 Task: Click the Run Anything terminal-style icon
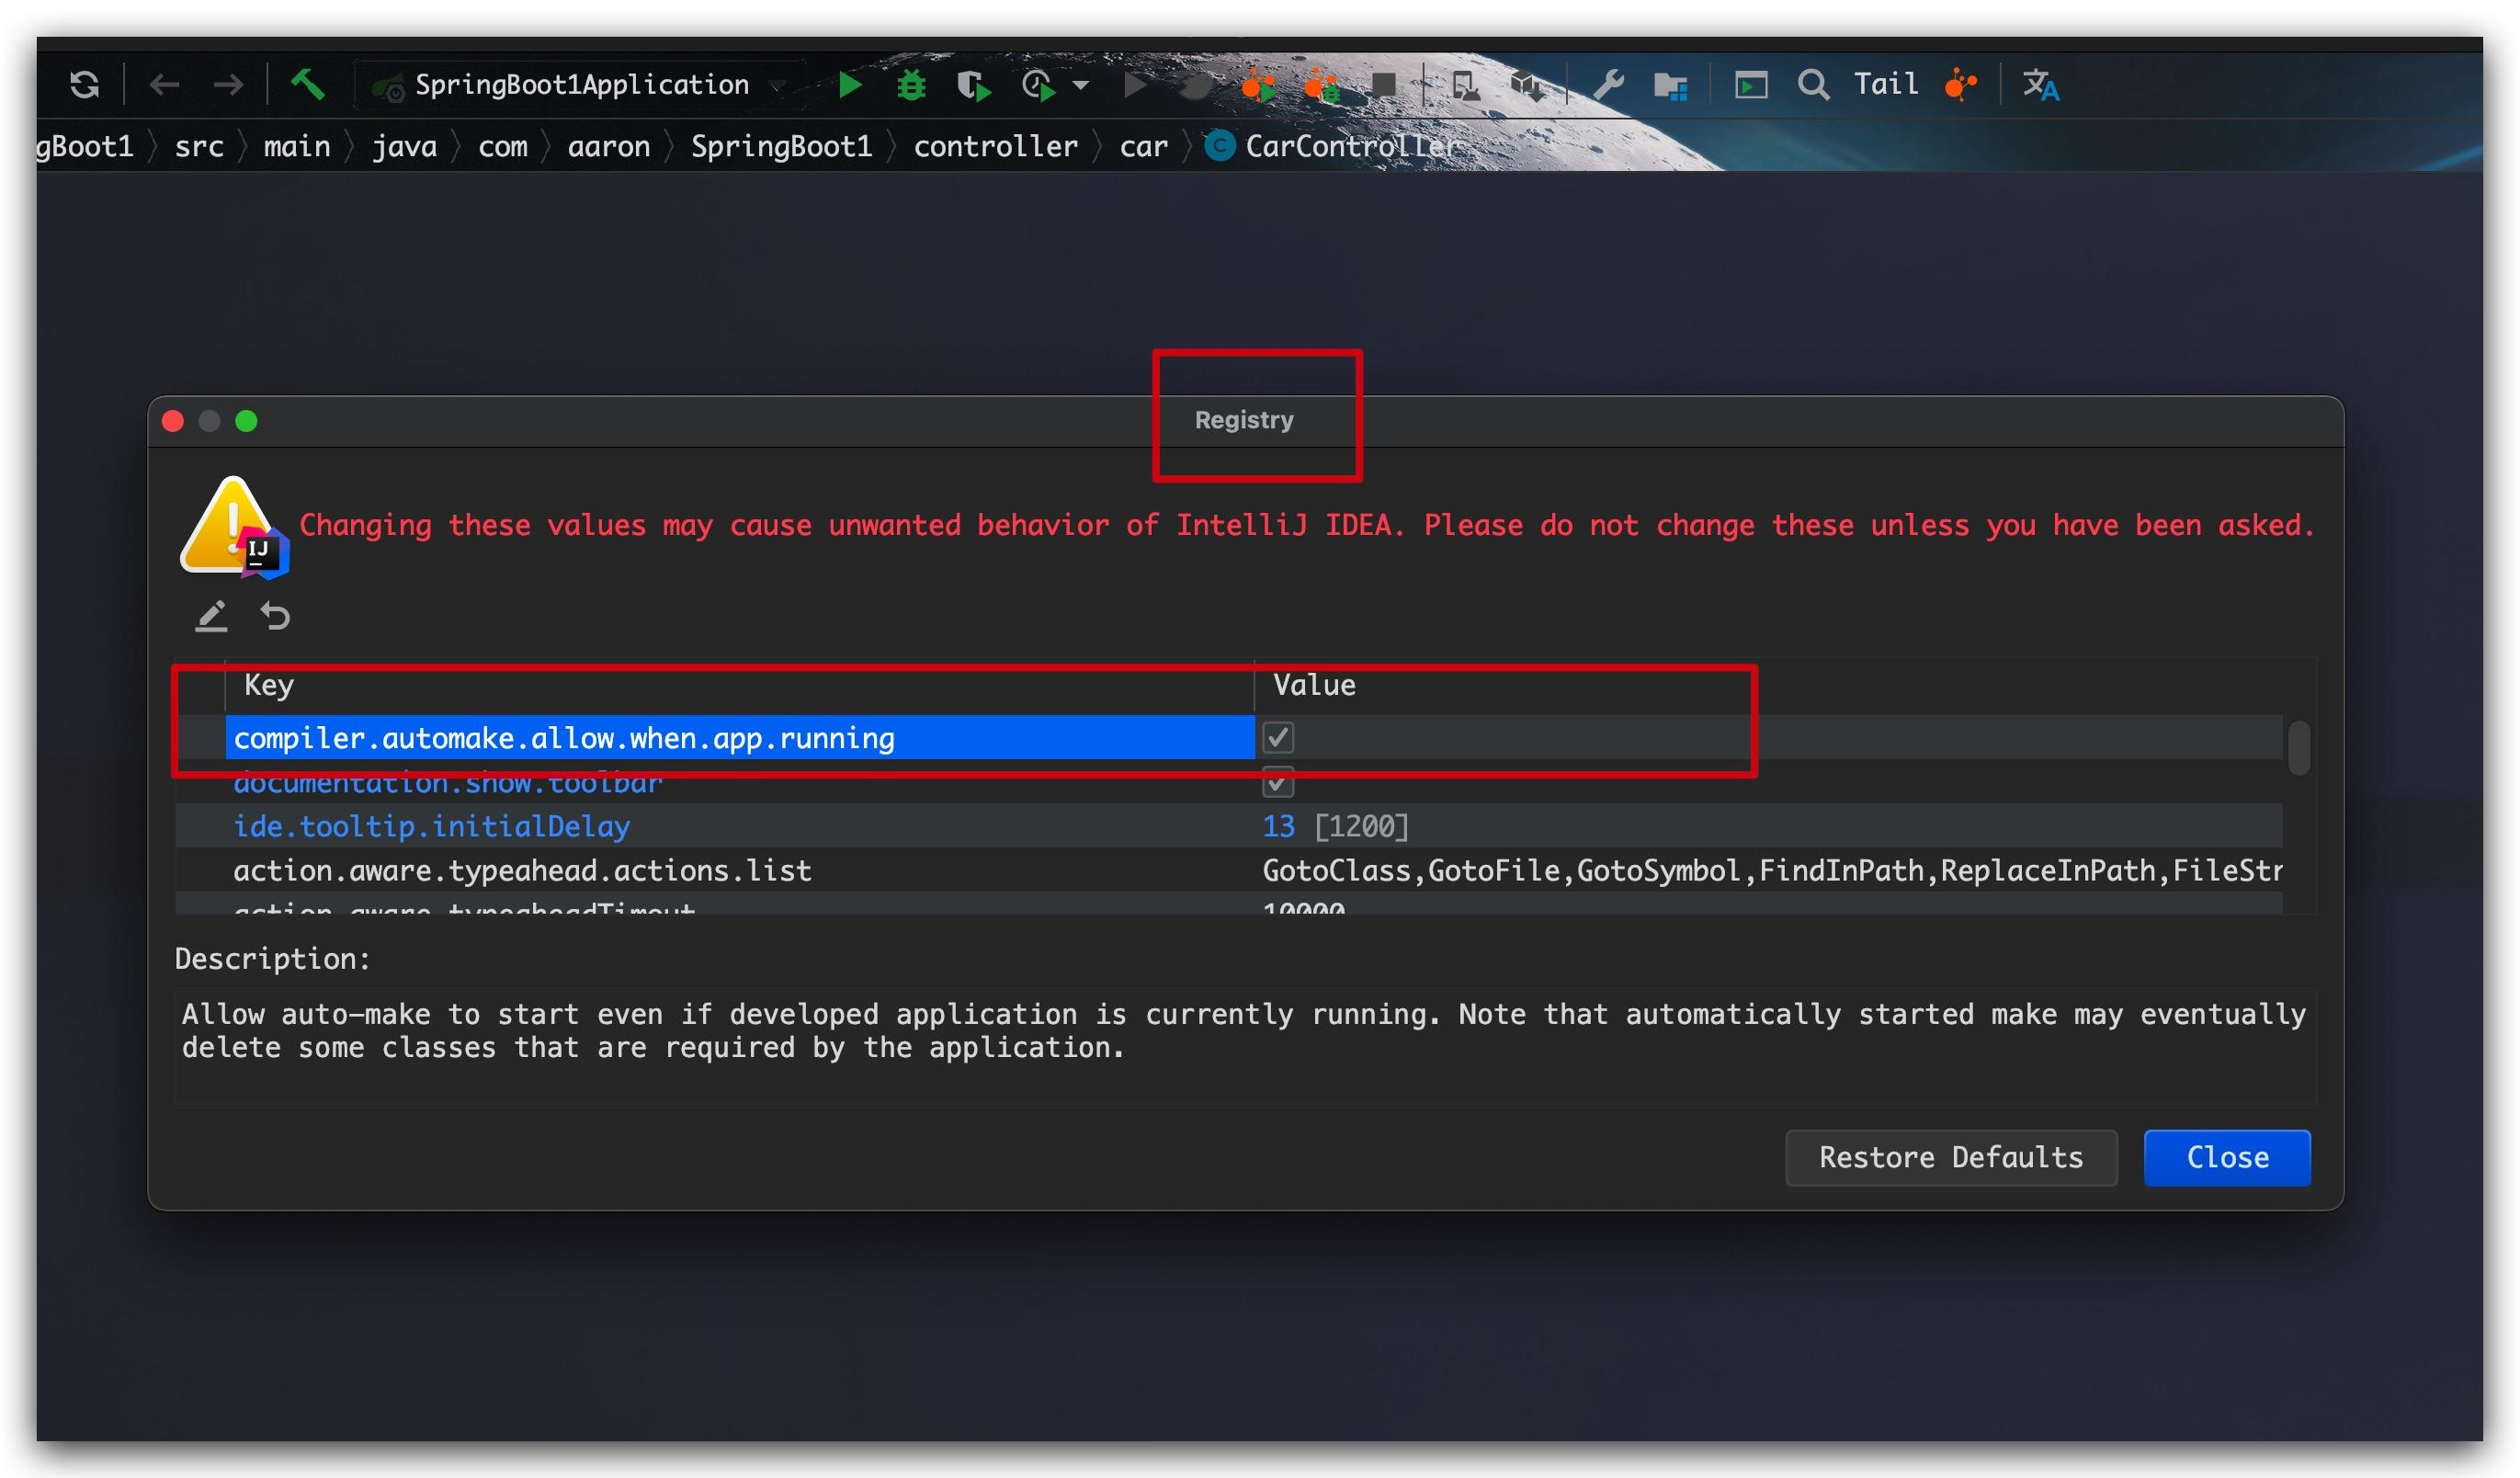pos(1751,85)
